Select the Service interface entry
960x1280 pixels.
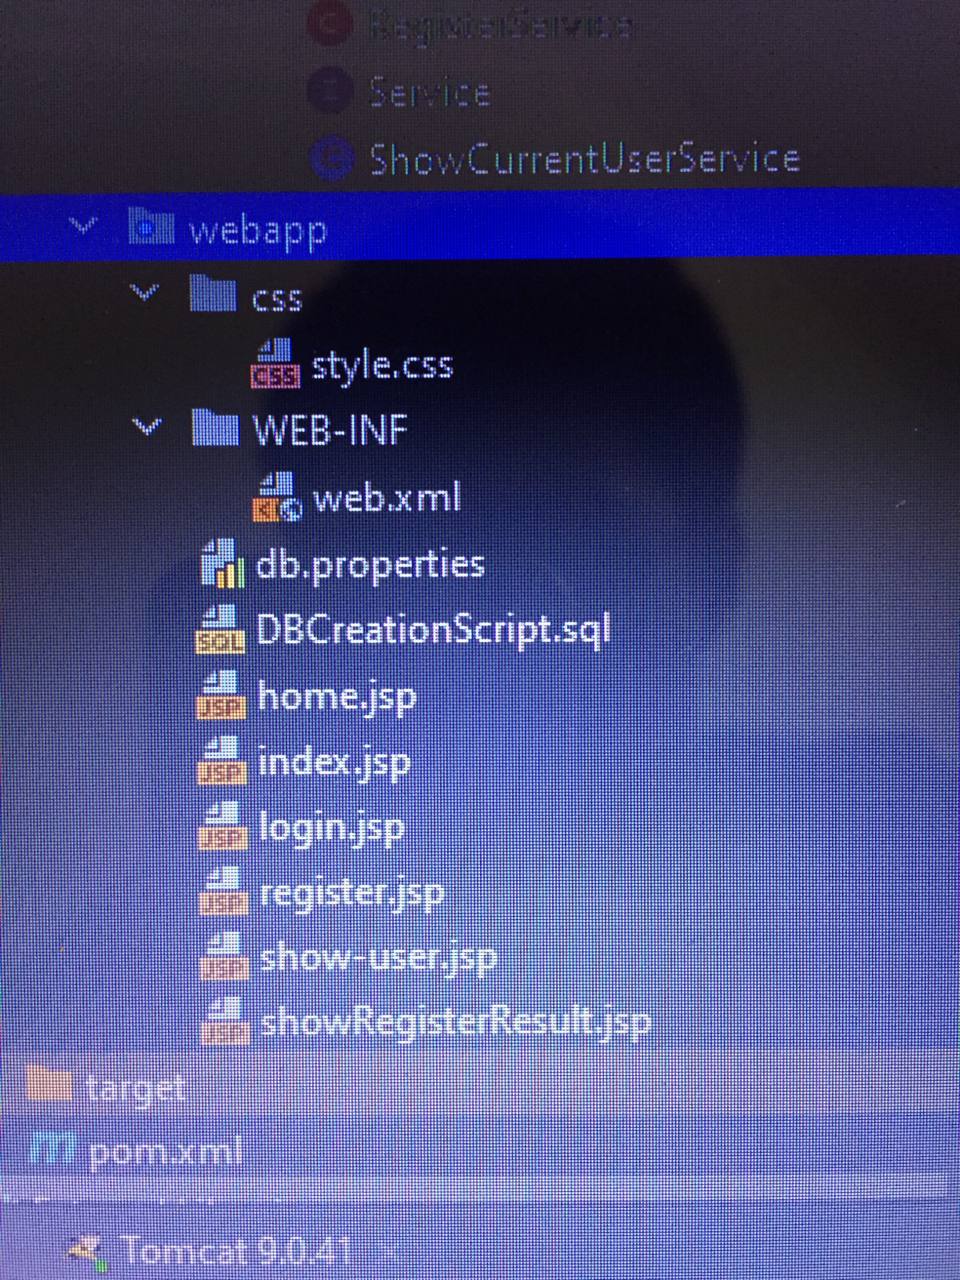429,92
